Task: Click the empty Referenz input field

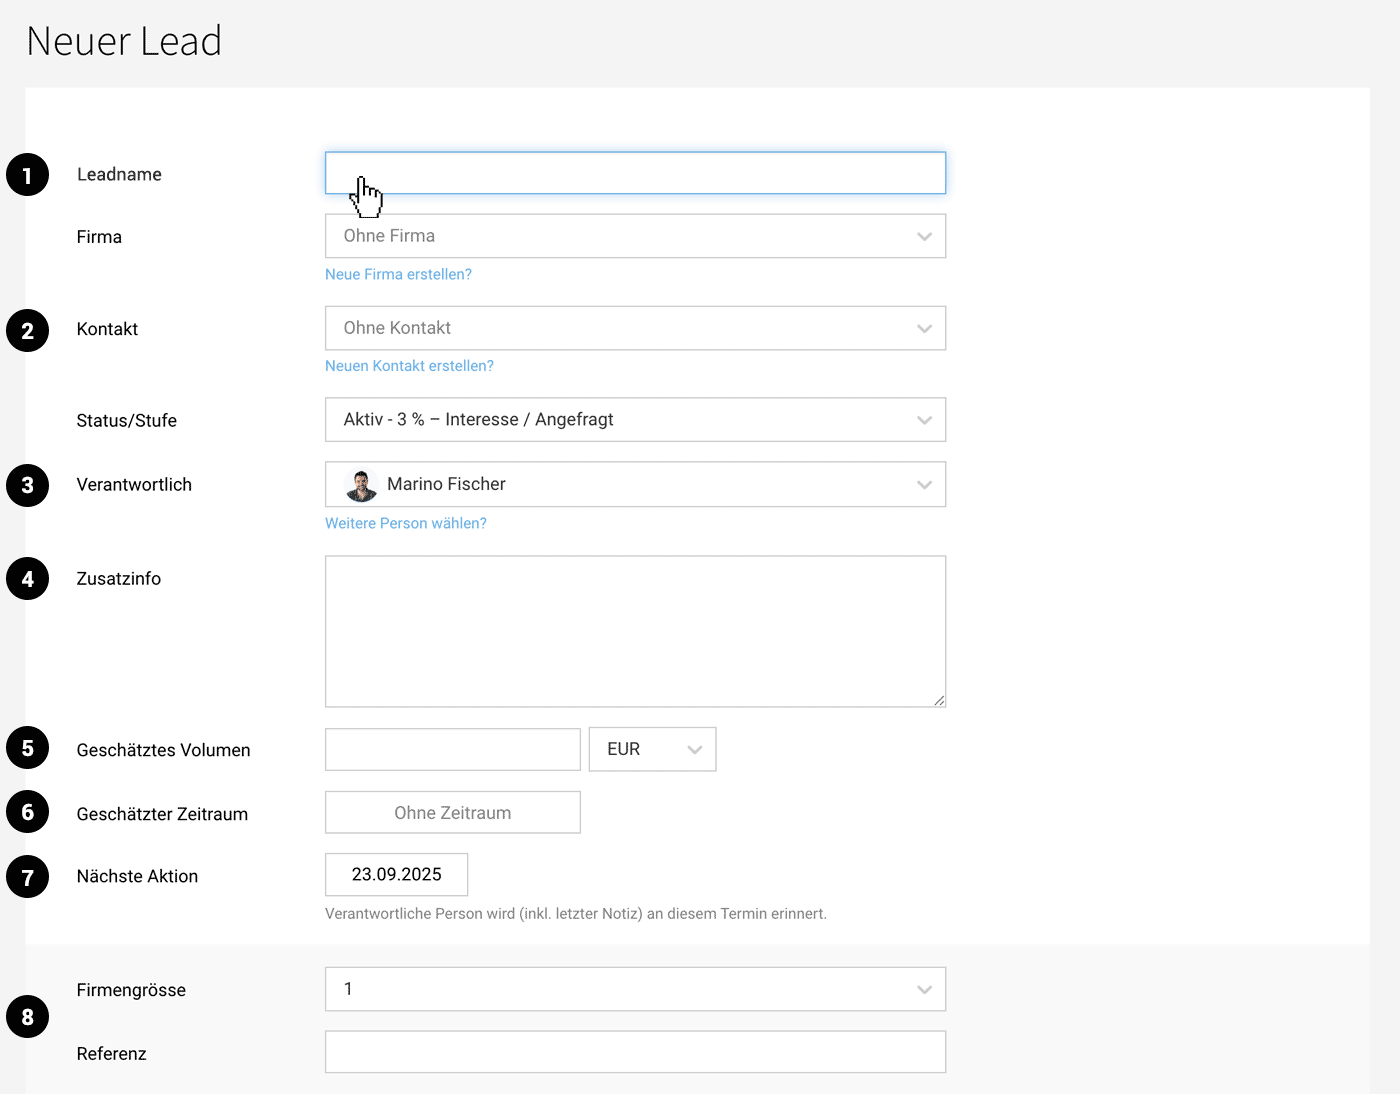Action: (x=635, y=1051)
